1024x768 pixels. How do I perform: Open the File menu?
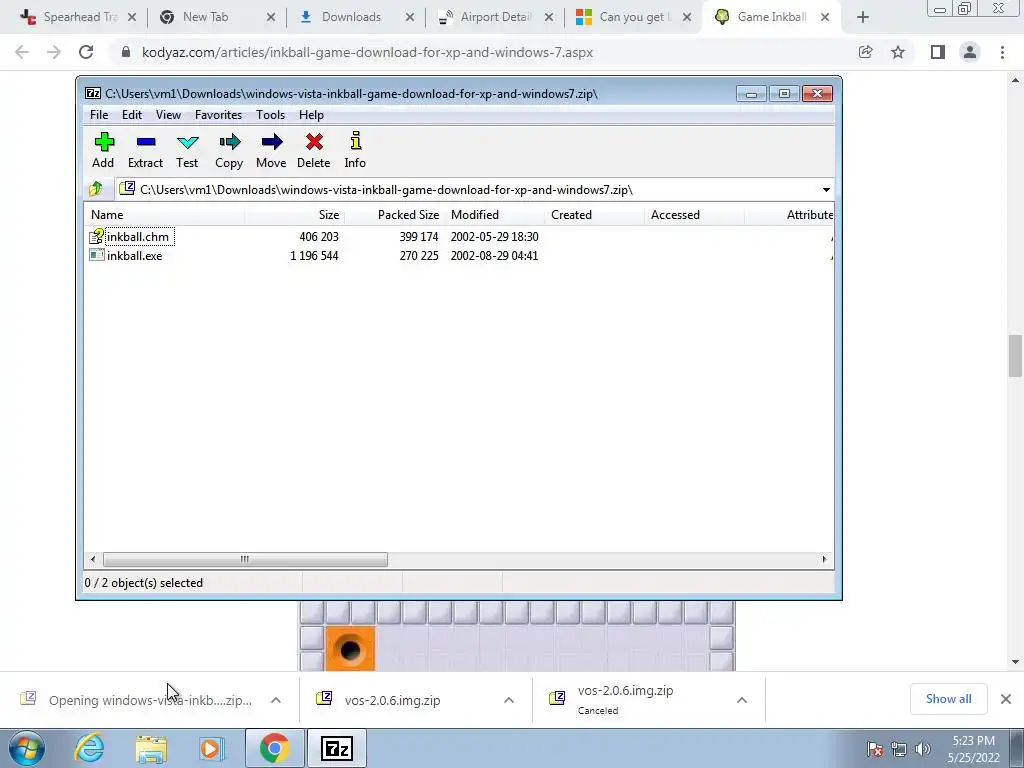pos(99,115)
